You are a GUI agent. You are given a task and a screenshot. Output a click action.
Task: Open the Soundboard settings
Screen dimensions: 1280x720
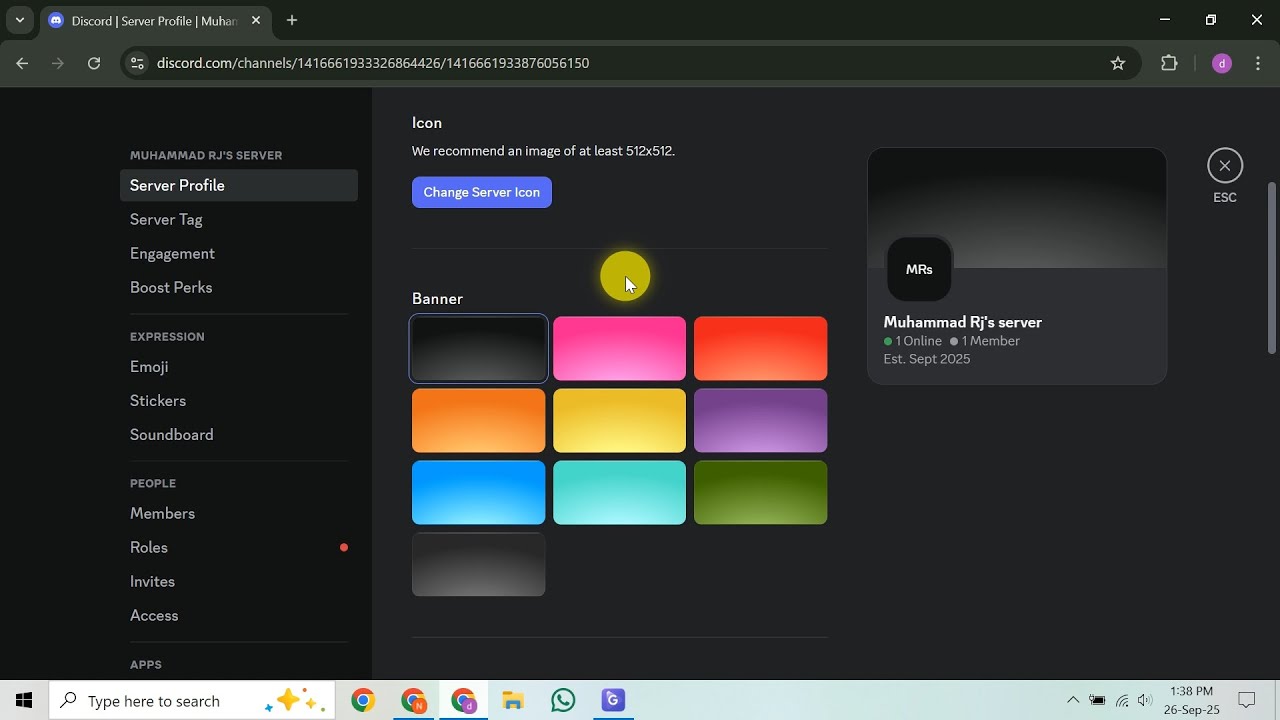239,435
